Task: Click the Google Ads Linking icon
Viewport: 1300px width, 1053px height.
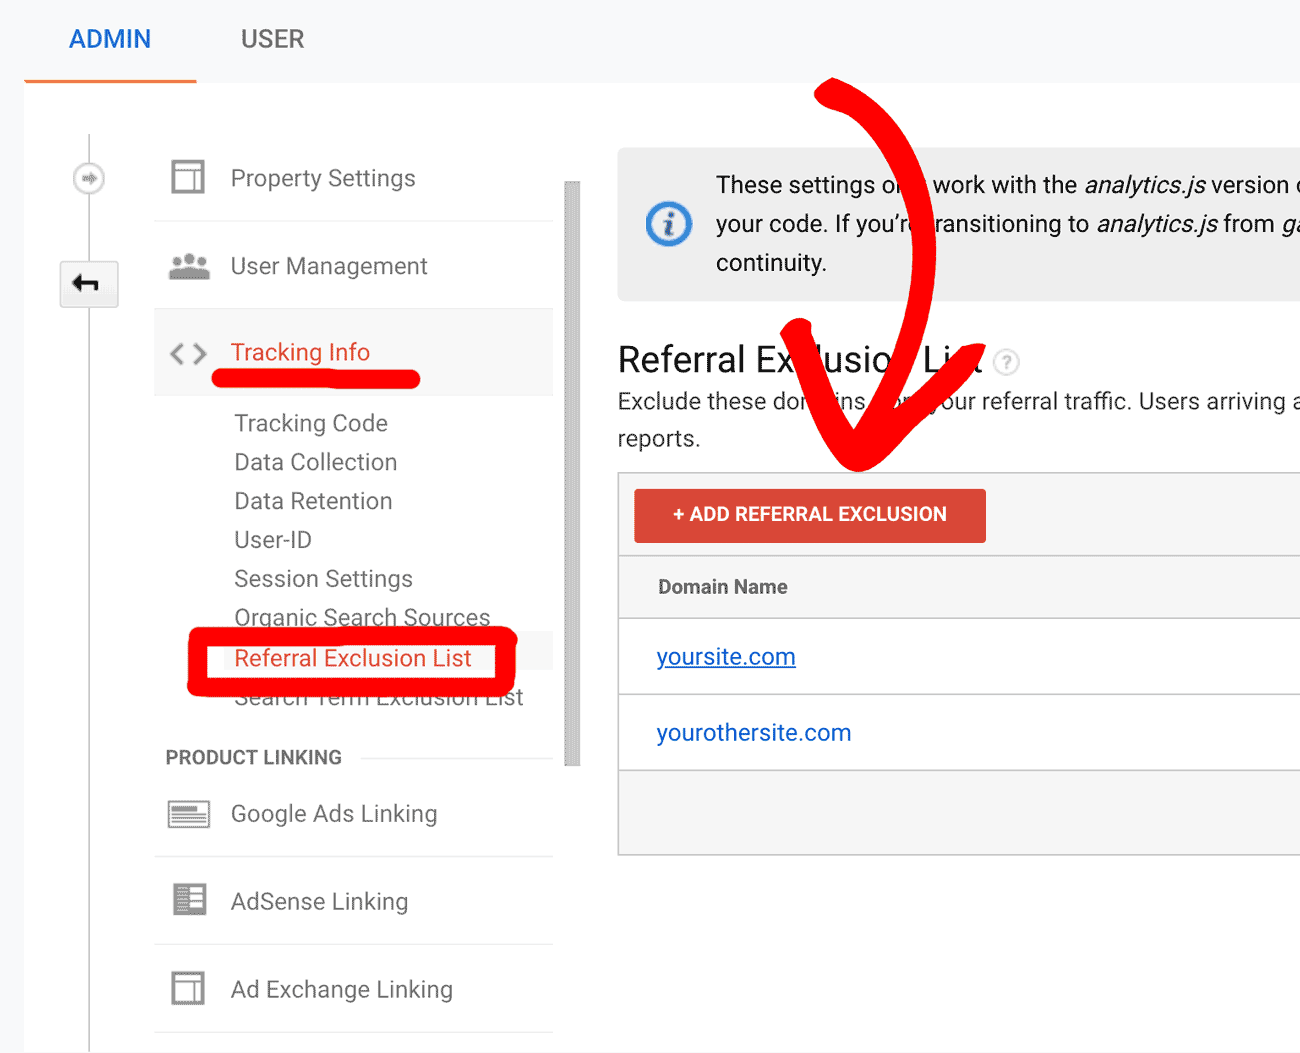Action: [189, 814]
